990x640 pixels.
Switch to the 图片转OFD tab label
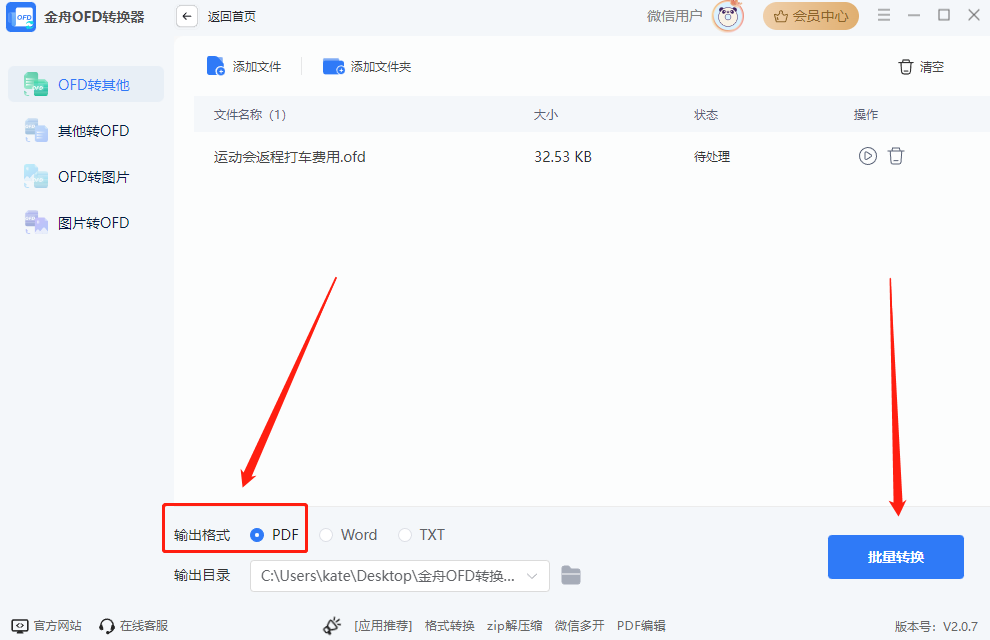pyautogui.click(x=93, y=223)
